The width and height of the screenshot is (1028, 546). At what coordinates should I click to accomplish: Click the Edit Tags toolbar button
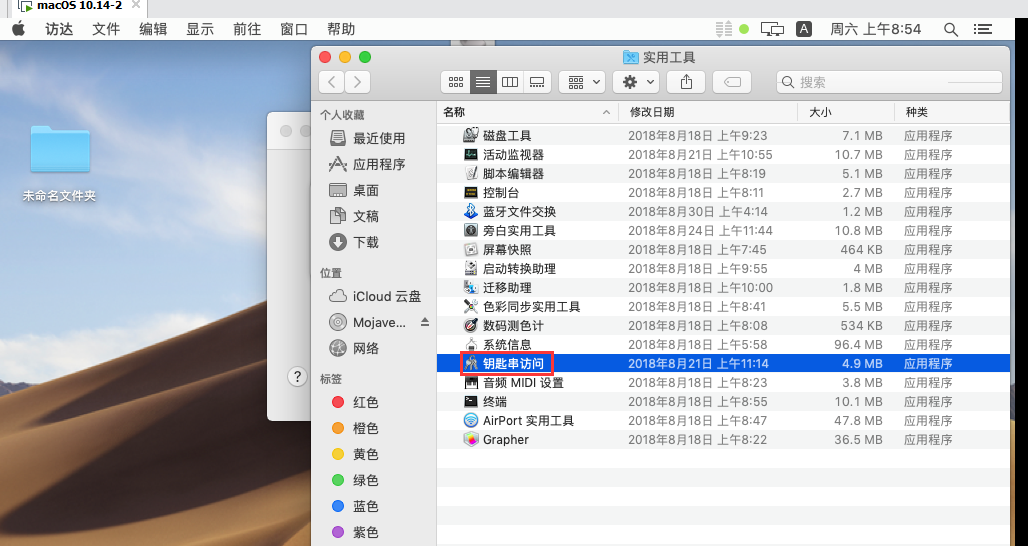[732, 82]
